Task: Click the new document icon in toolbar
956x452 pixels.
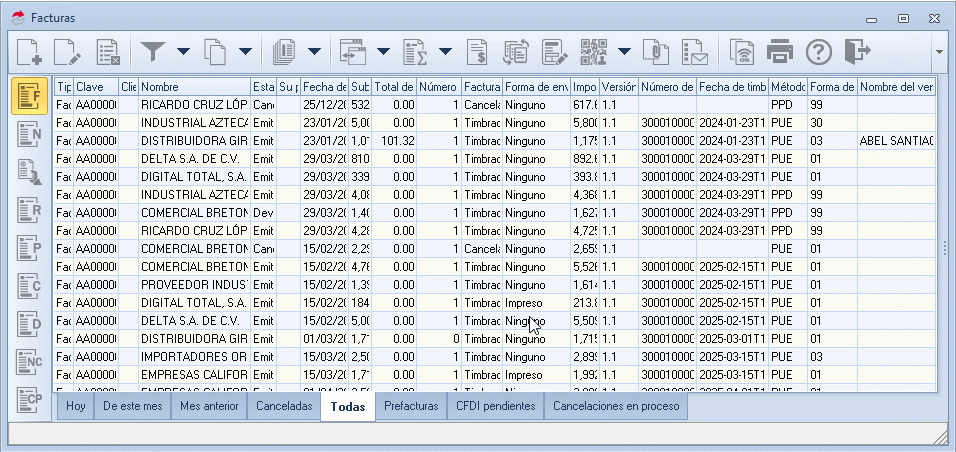Action: 30,51
